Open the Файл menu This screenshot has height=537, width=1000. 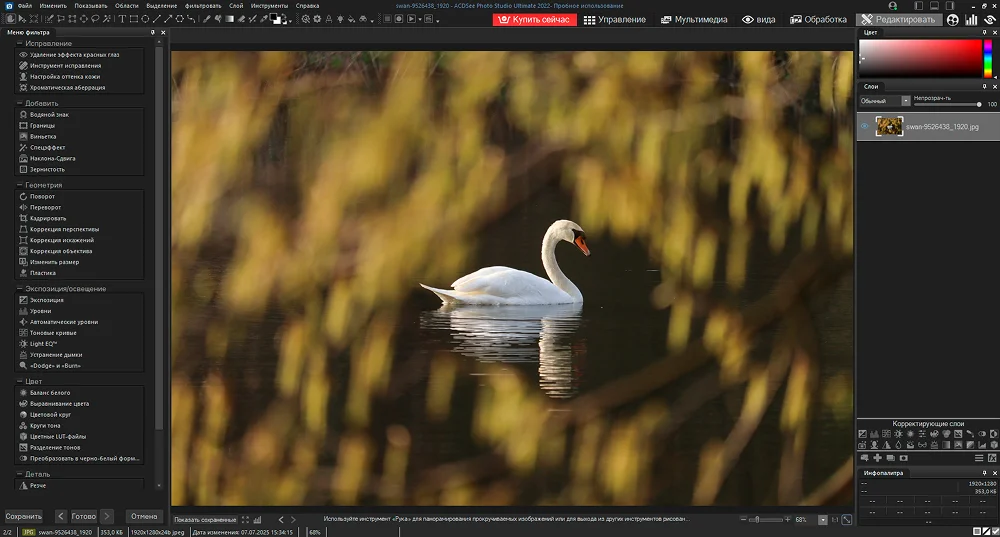pos(25,6)
